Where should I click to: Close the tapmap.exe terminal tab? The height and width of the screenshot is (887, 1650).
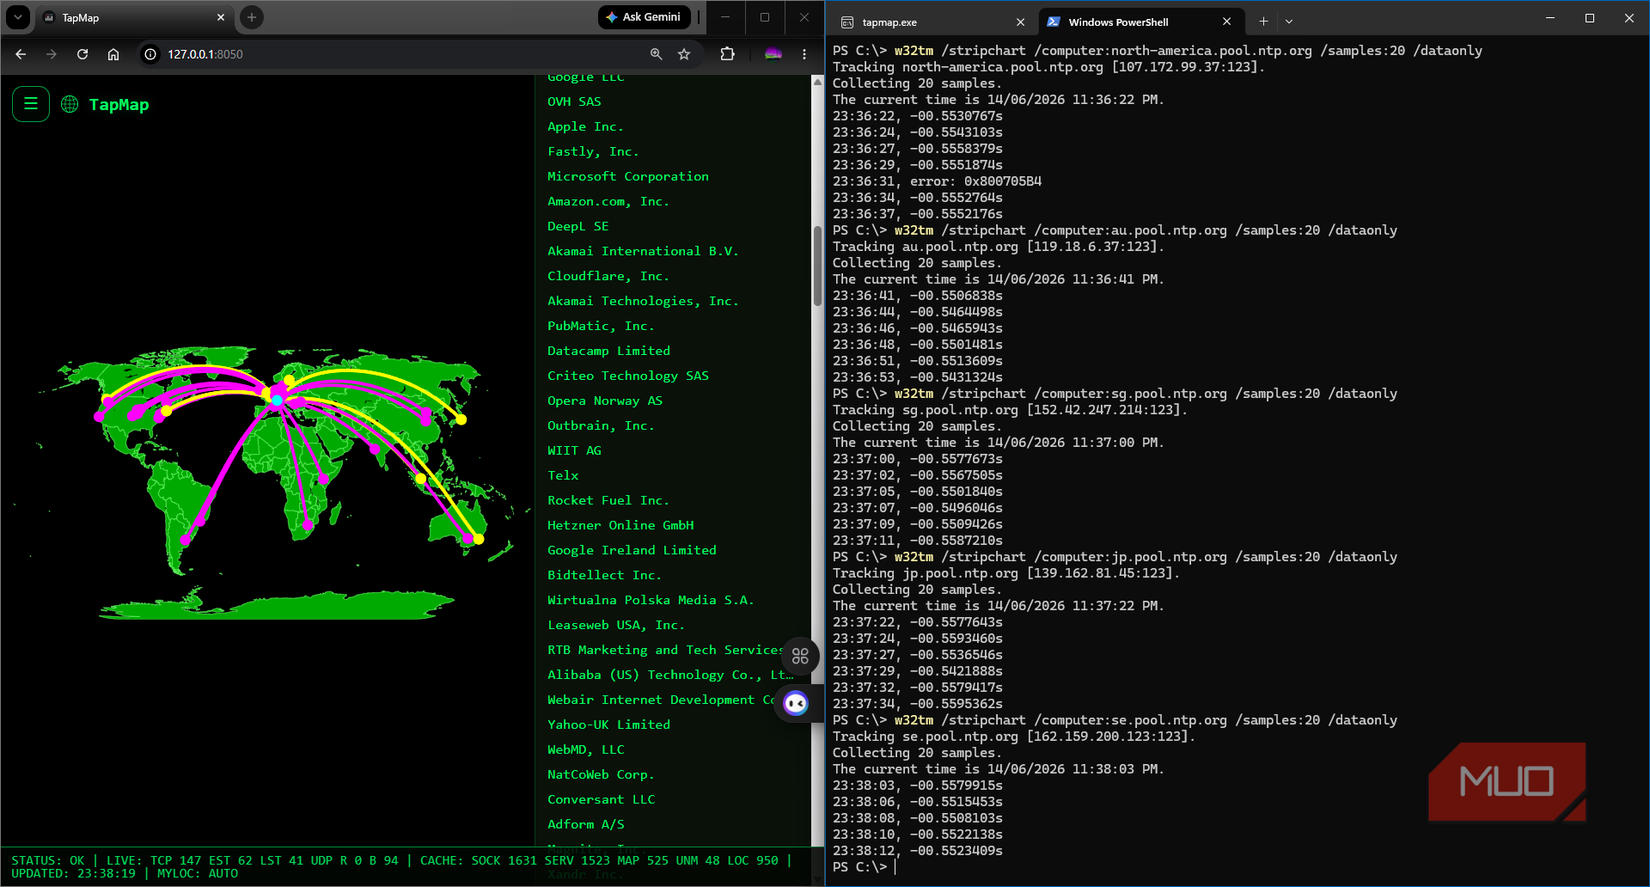click(x=1020, y=21)
